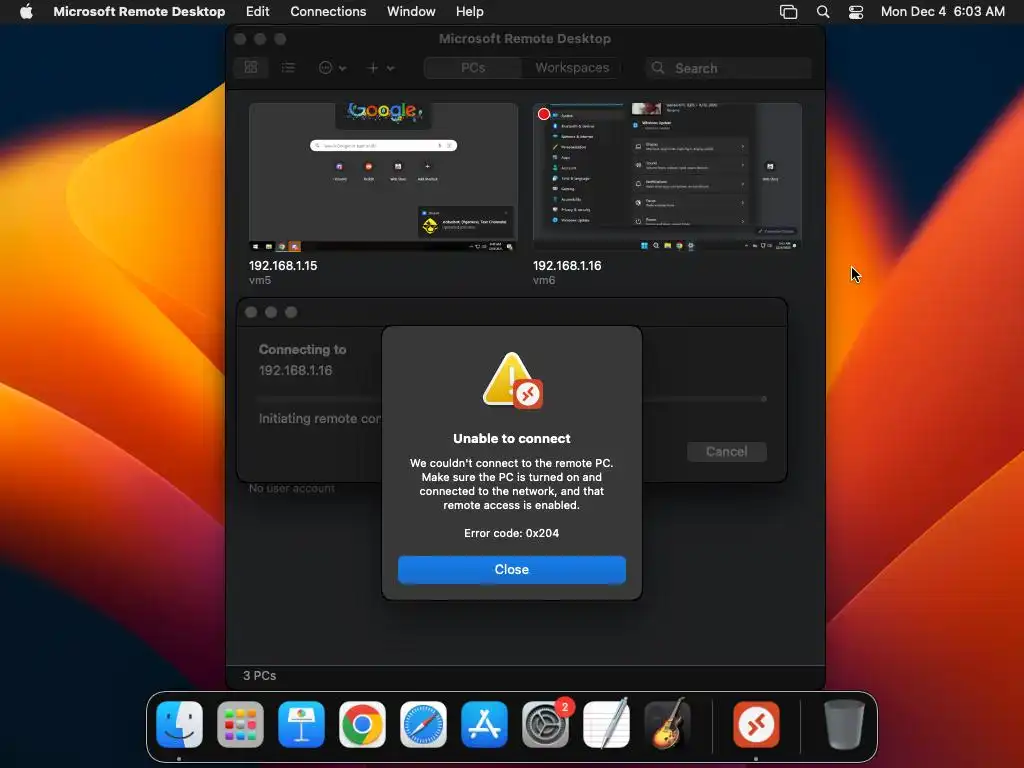
Task: Open Control Center in menu bar
Action: tap(856, 12)
